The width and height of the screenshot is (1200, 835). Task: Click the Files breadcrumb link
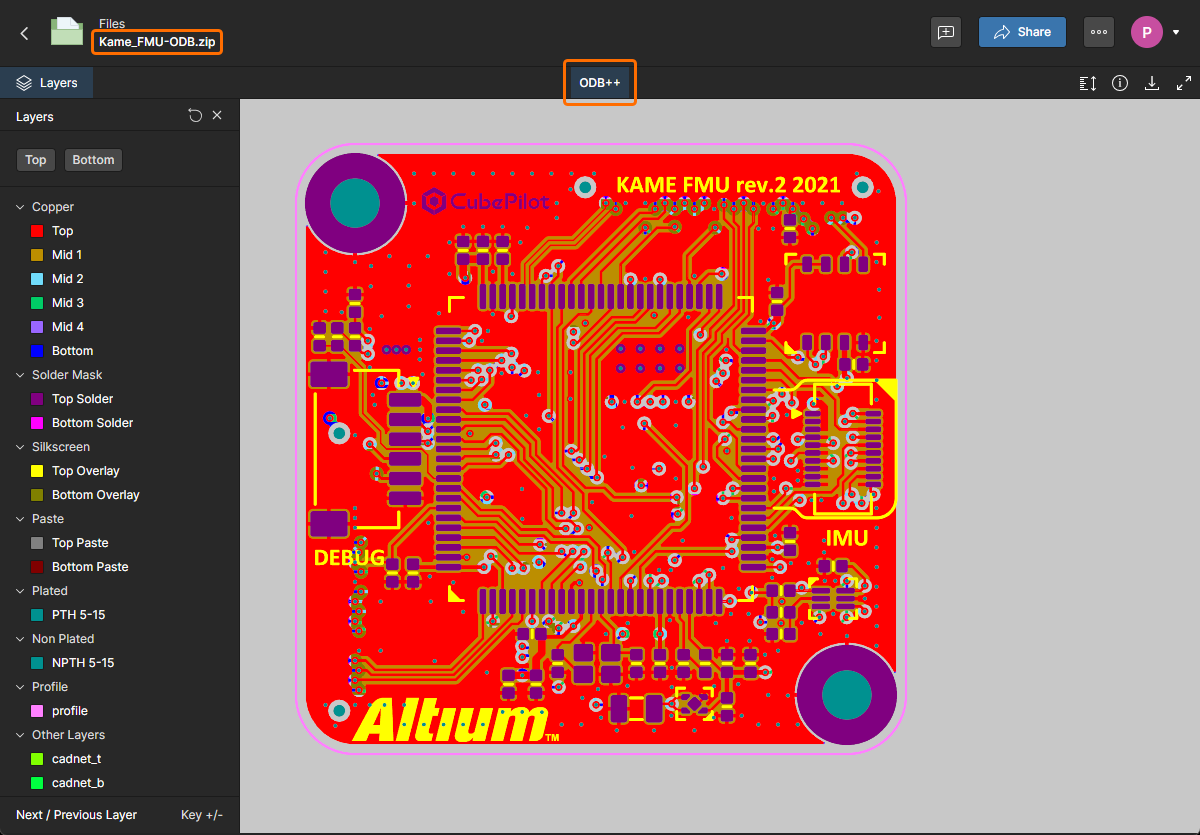coord(113,23)
